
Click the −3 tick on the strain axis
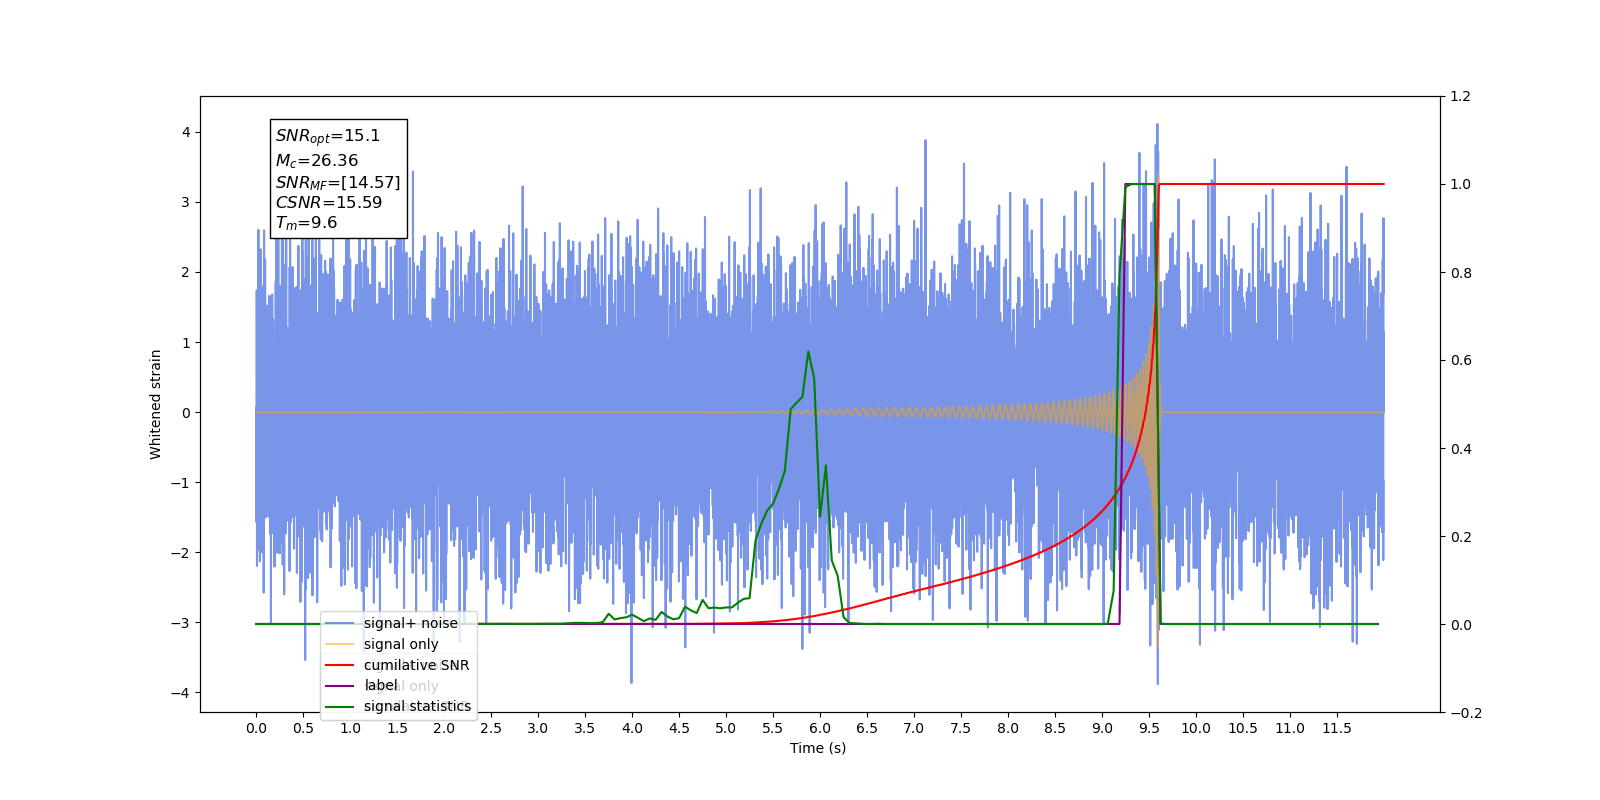[180, 623]
